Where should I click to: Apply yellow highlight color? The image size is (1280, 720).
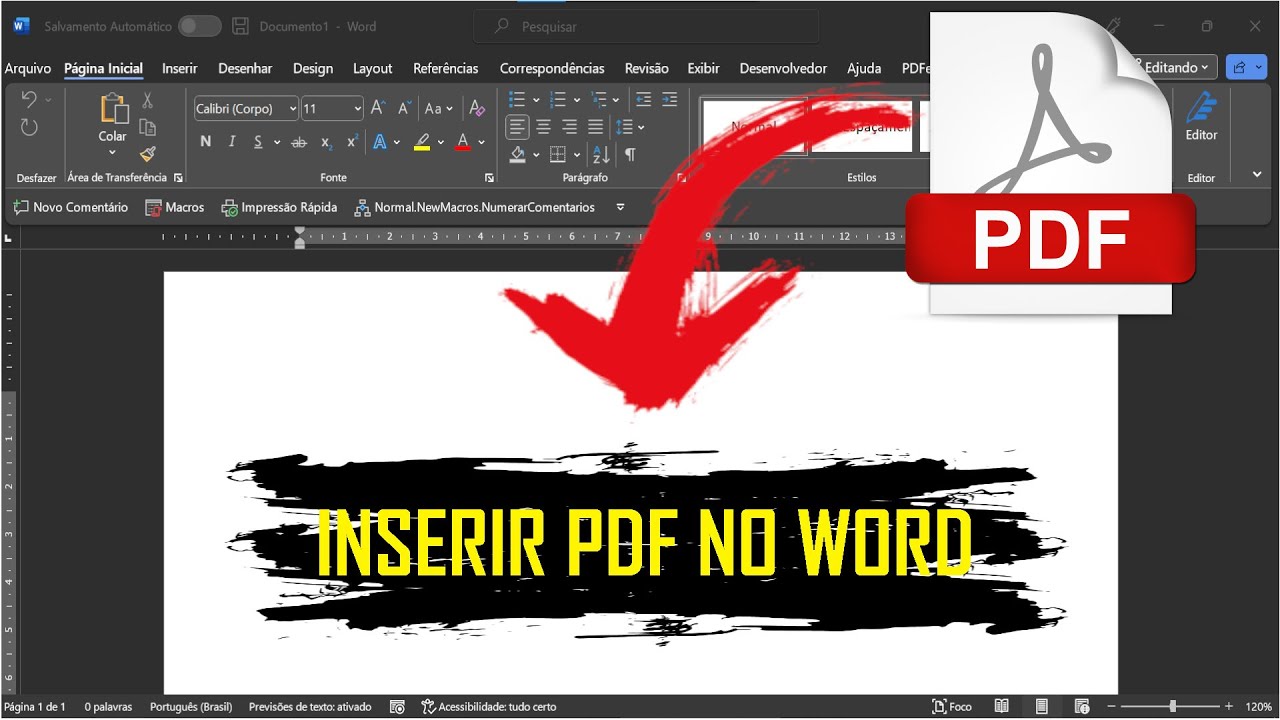click(x=421, y=142)
